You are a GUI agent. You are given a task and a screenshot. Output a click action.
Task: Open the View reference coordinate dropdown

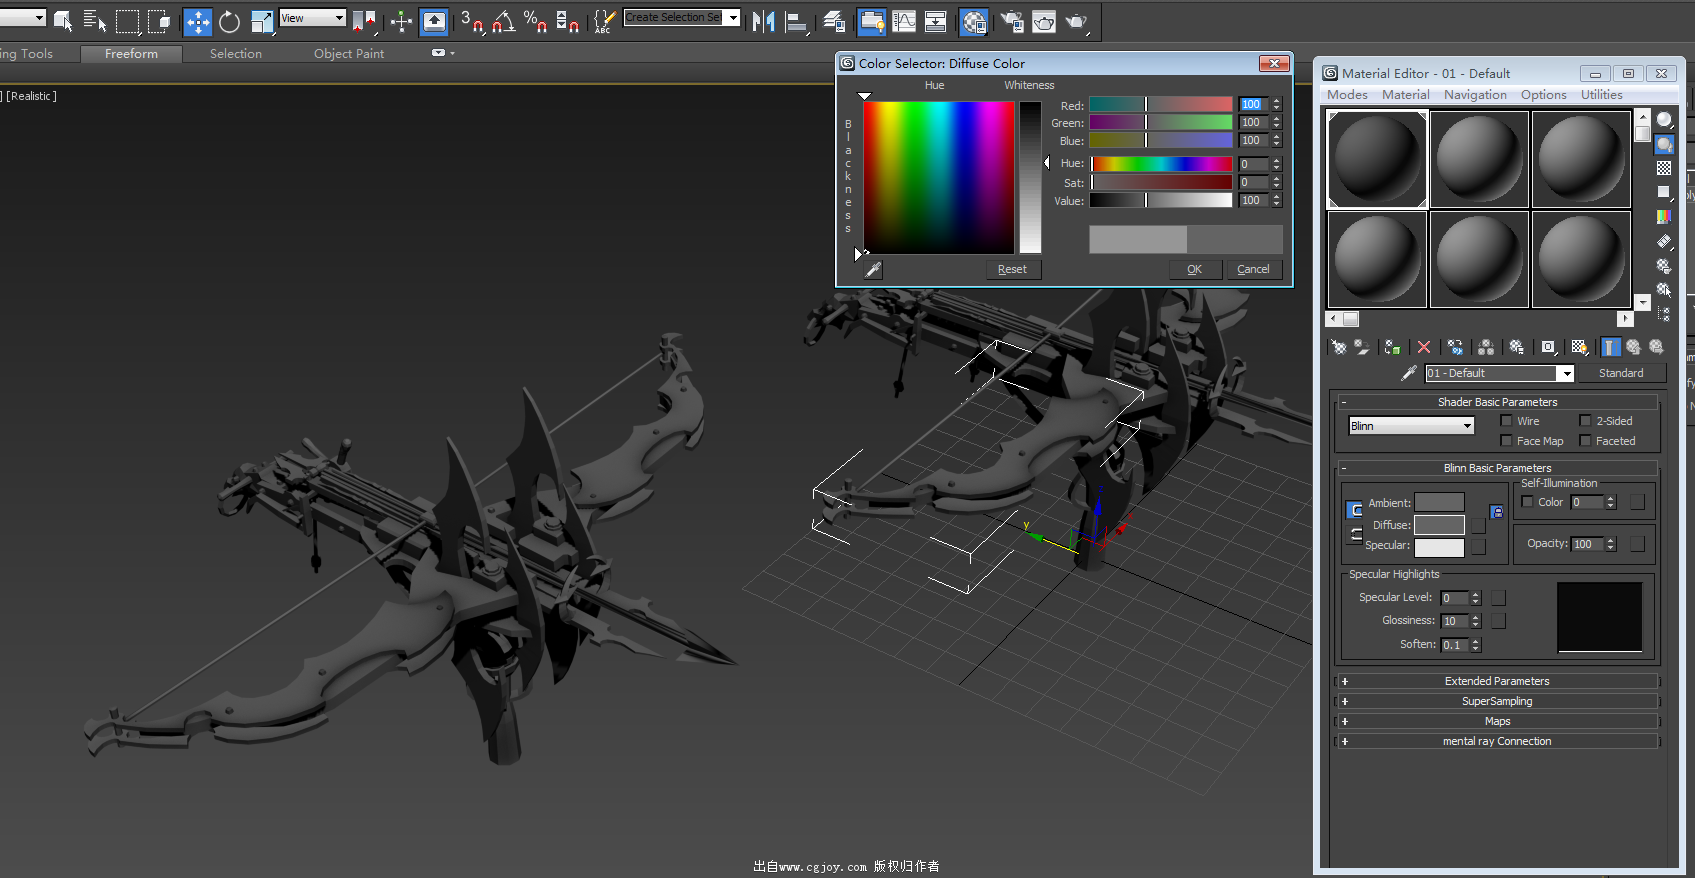coord(312,18)
